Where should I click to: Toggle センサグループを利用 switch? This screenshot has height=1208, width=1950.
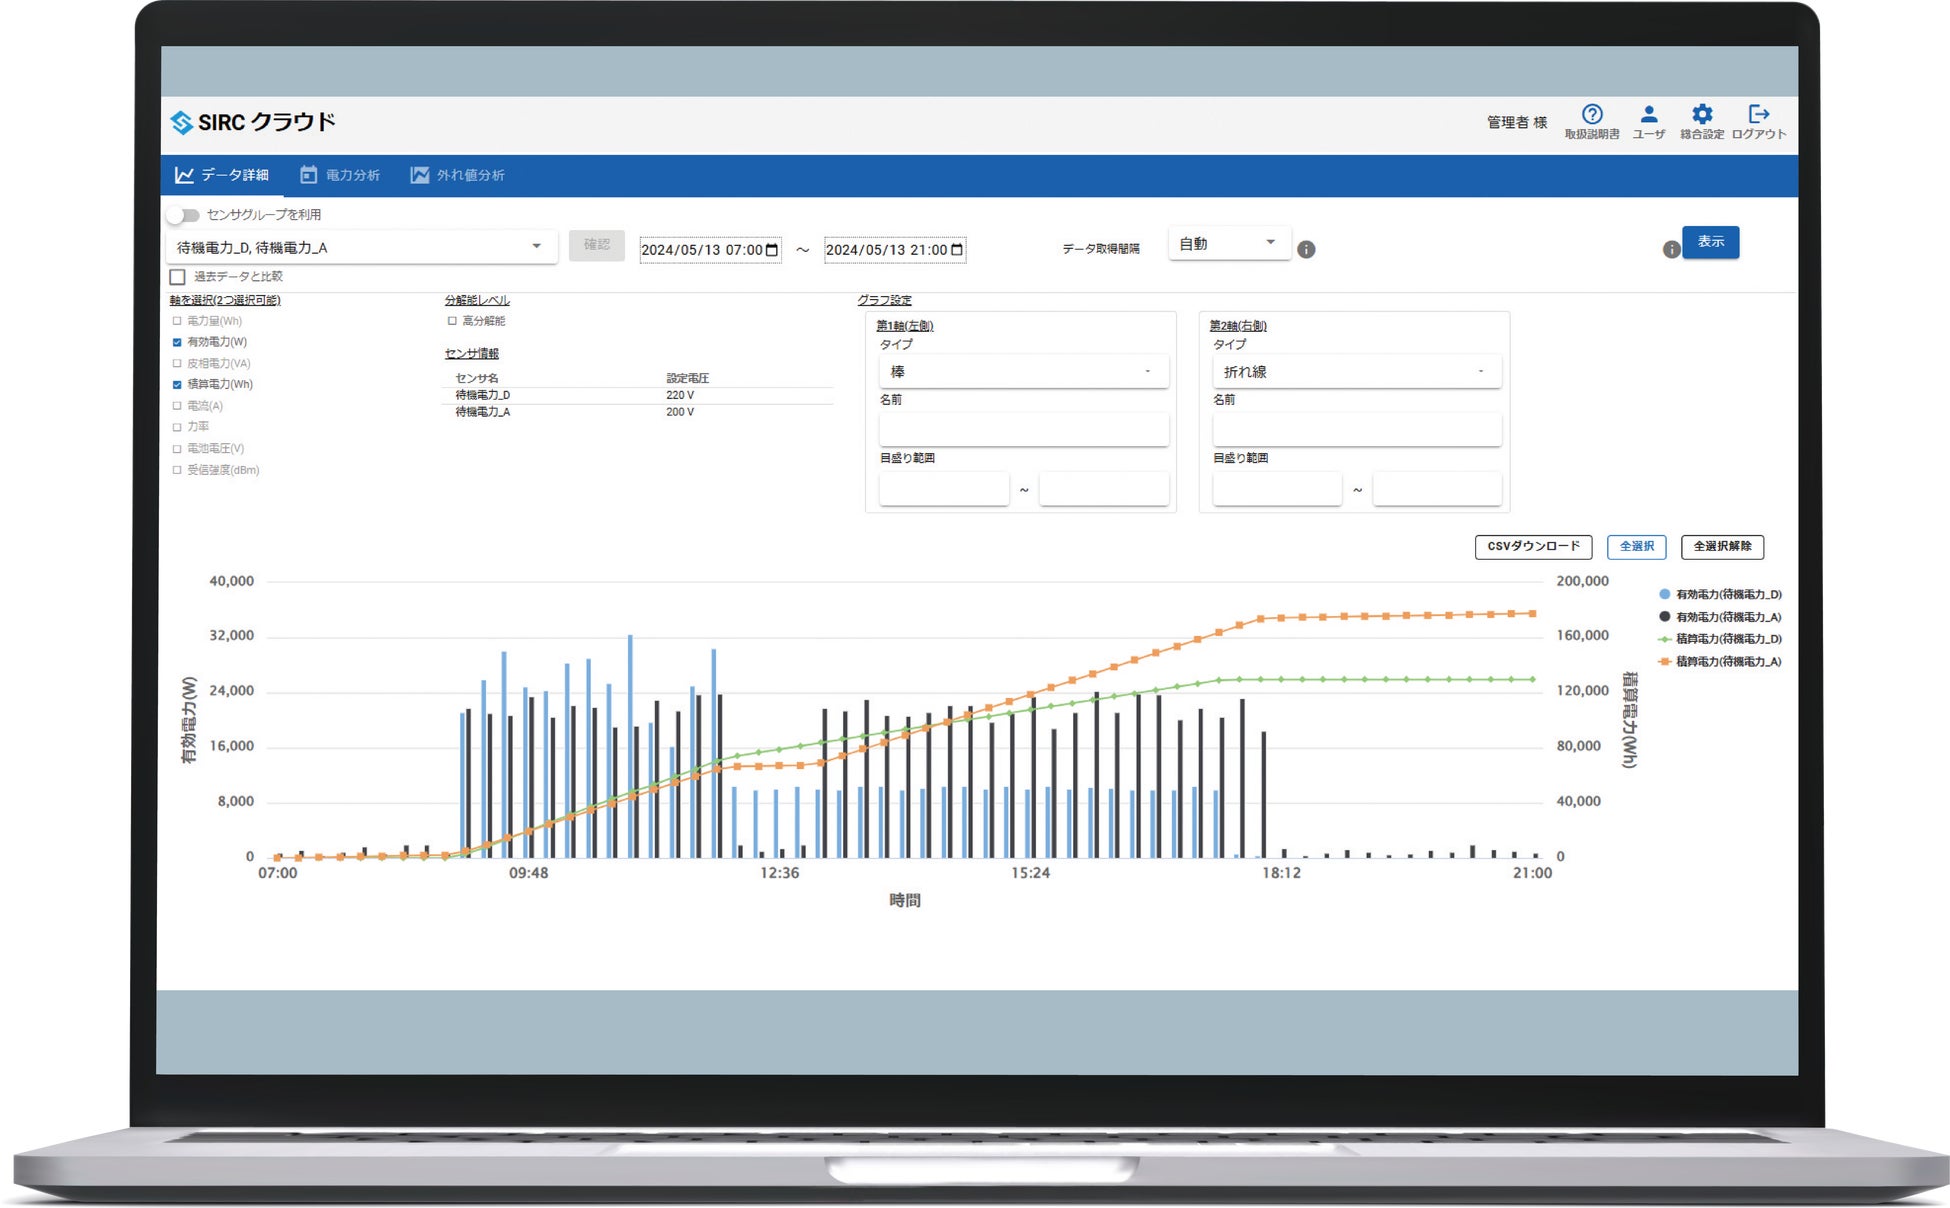tap(183, 215)
